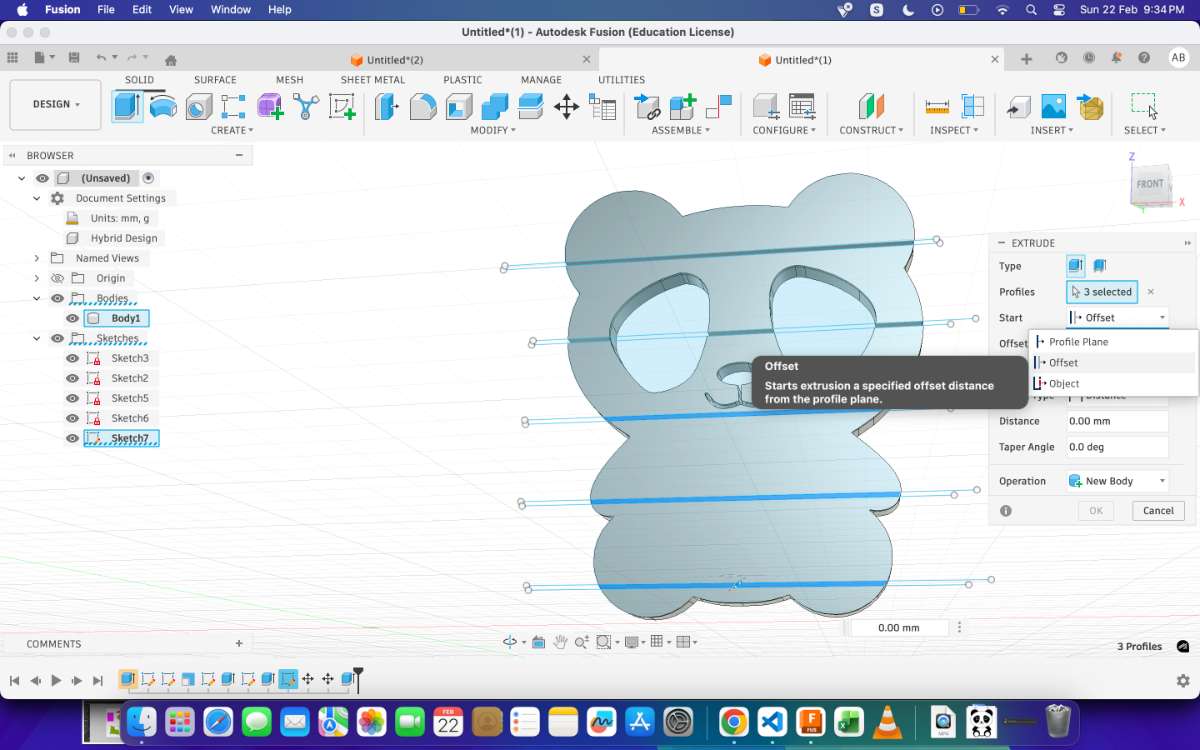The width and height of the screenshot is (1200, 750).
Task: Open timeline settings gear icon
Action: tap(1183, 680)
